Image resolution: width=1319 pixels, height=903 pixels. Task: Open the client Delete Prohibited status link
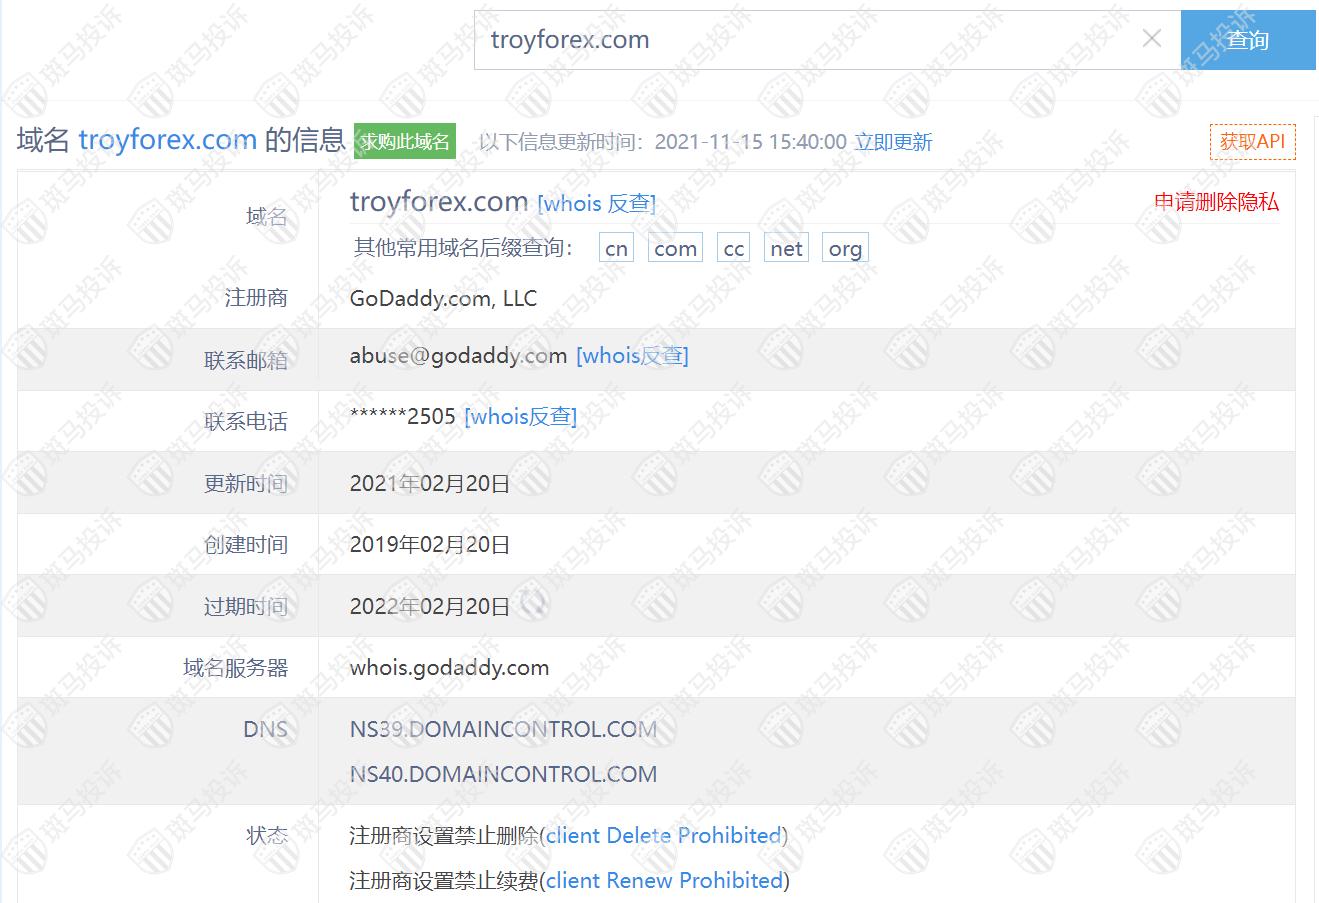(x=663, y=836)
